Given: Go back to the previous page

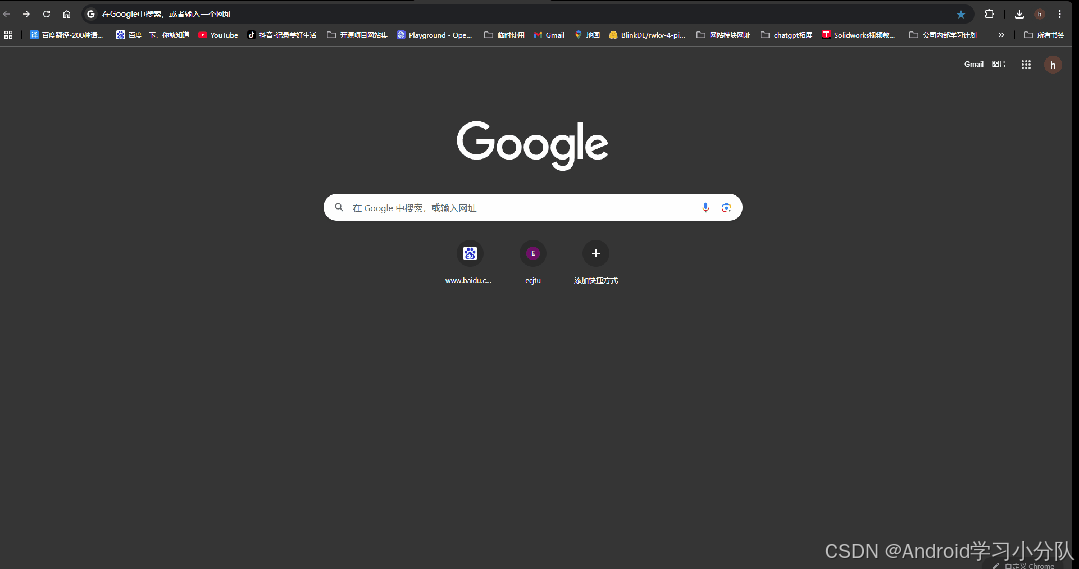Looking at the screenshot, I should 7,14.
